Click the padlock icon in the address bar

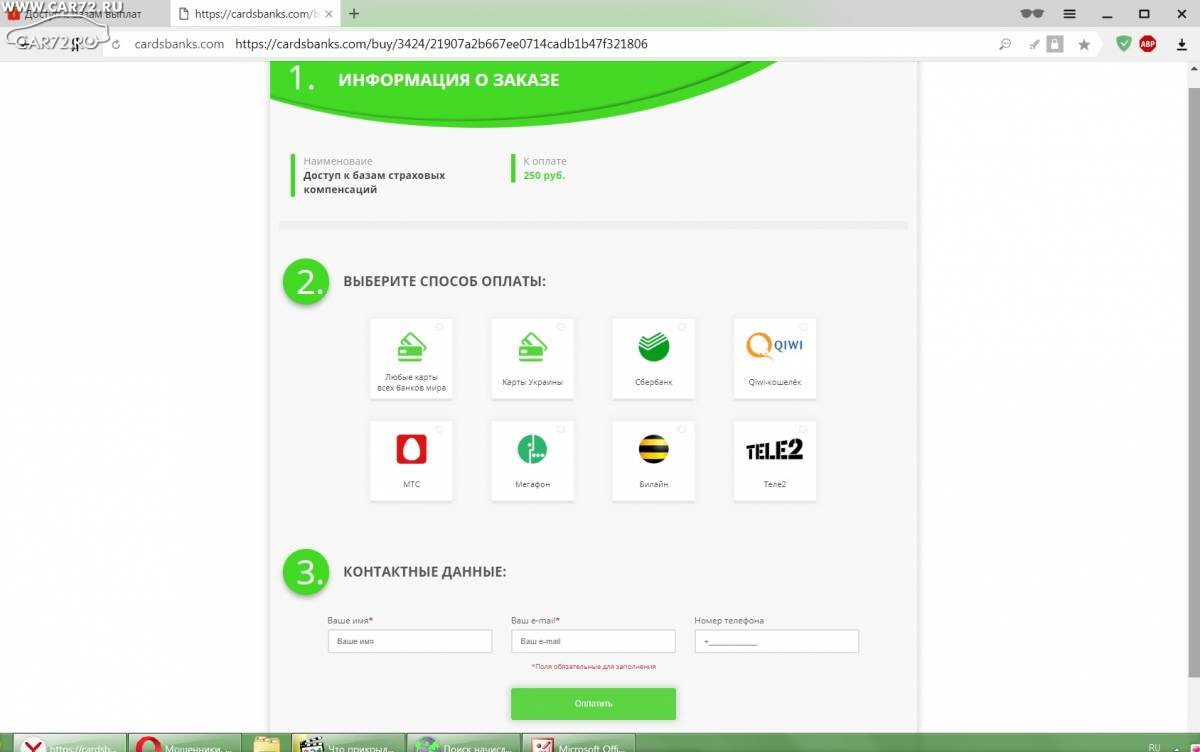point(1055,44)
